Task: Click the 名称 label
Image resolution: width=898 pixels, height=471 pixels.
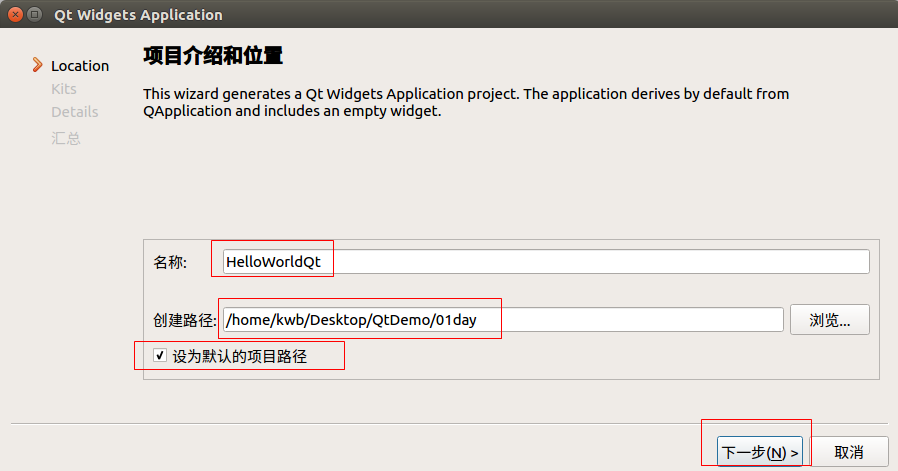Action: tap(170, 262)
